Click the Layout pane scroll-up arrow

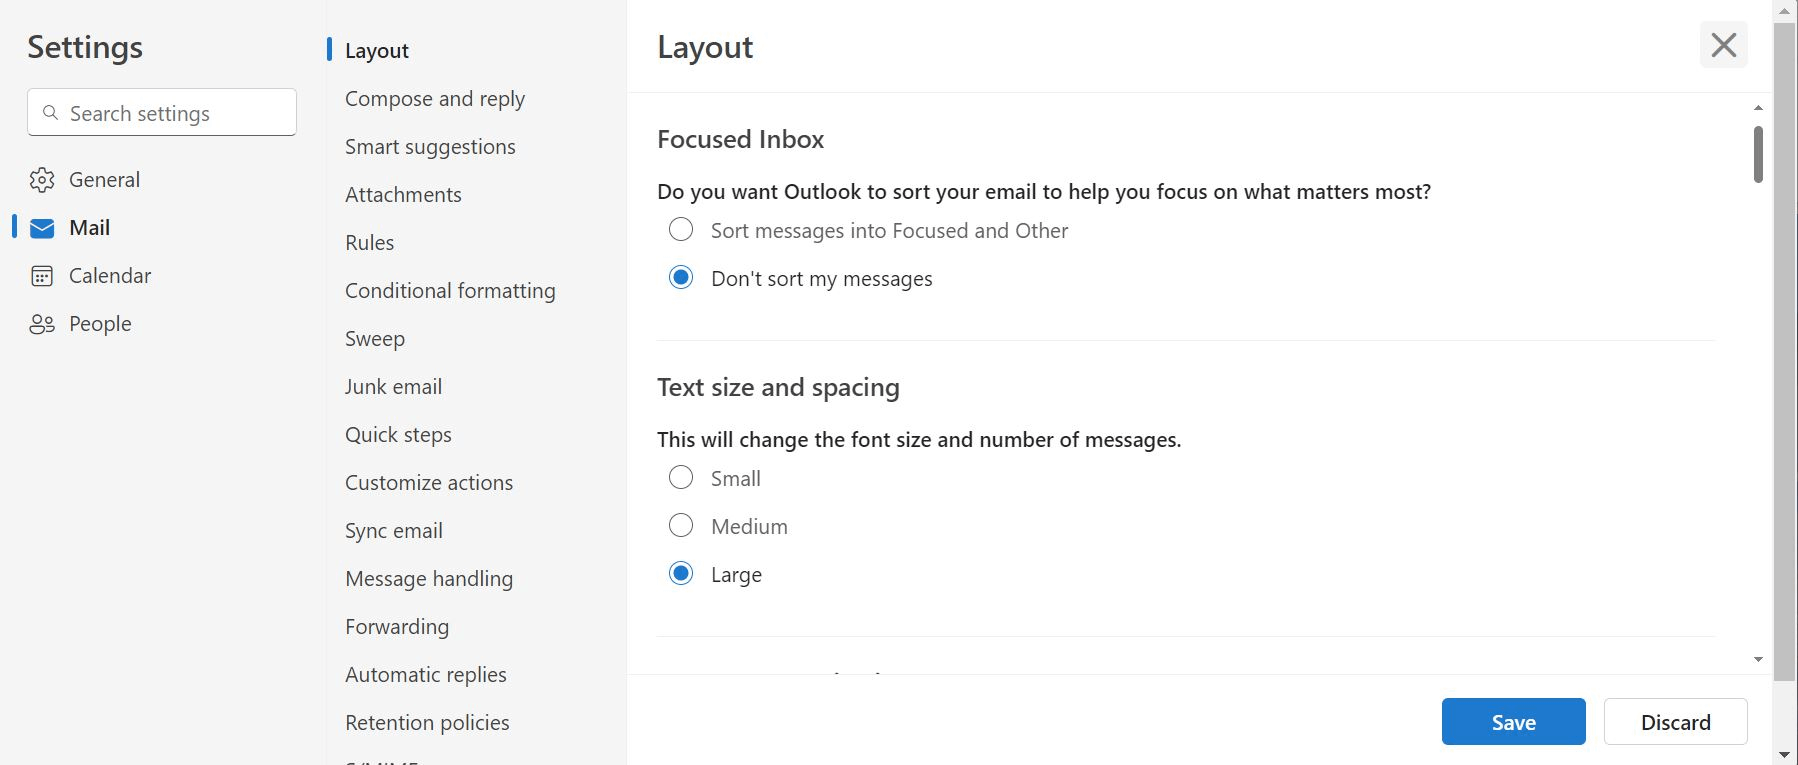pyautogui.click(x=1758, y=108)
